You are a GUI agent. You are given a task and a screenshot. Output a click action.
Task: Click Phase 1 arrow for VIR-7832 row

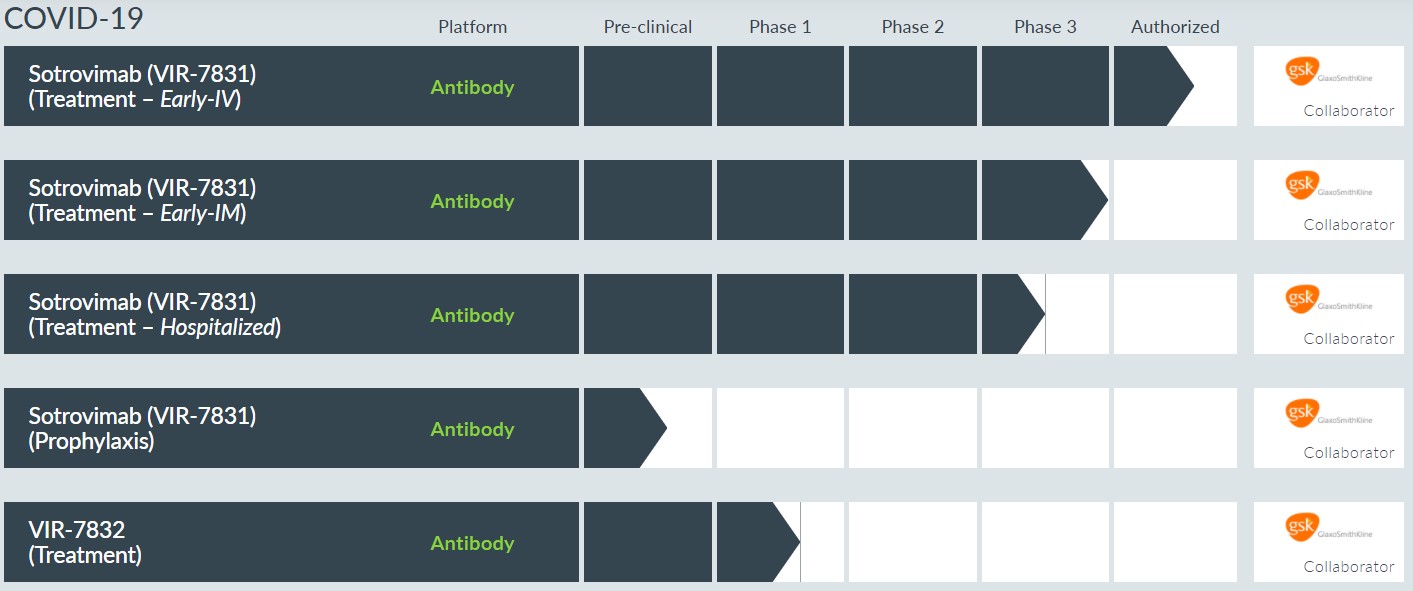pos(757,542)
